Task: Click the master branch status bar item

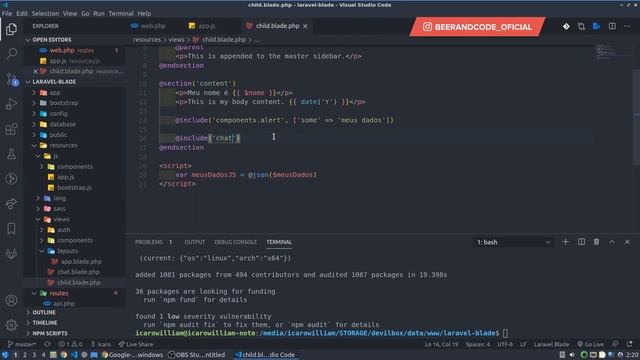Action: click(22, 344)
